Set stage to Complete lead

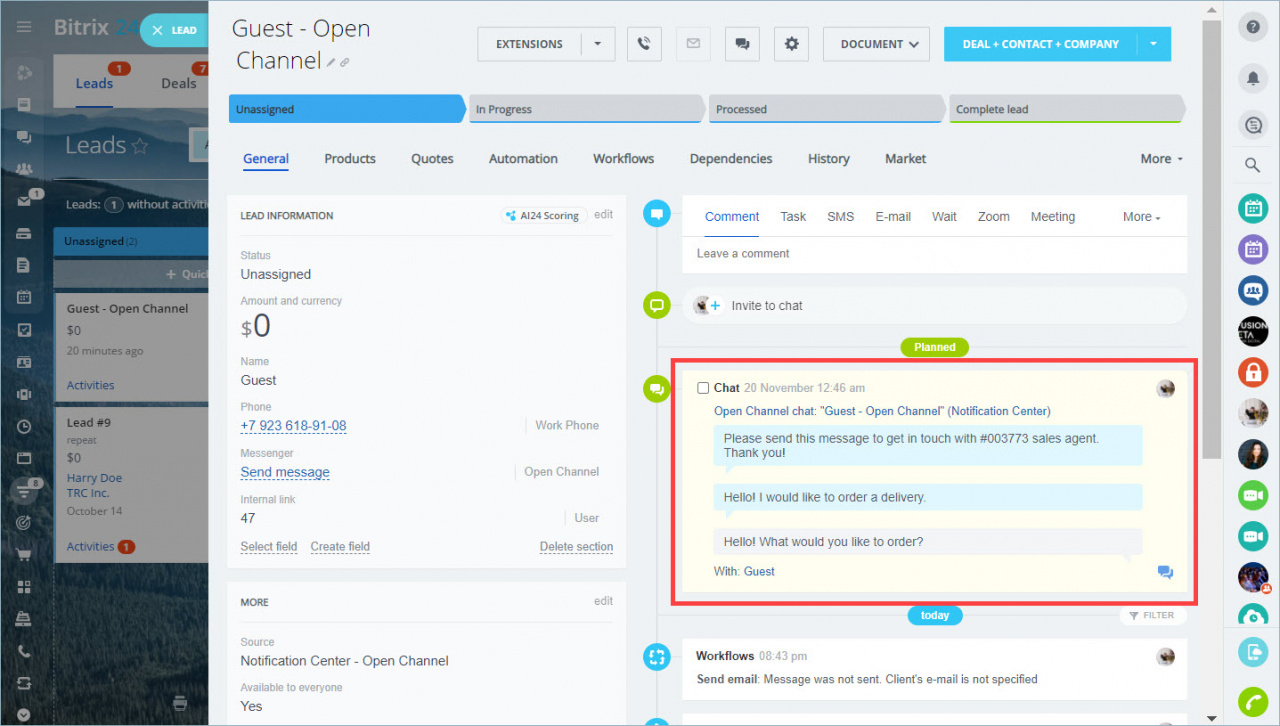click(x=1067, y=109)
